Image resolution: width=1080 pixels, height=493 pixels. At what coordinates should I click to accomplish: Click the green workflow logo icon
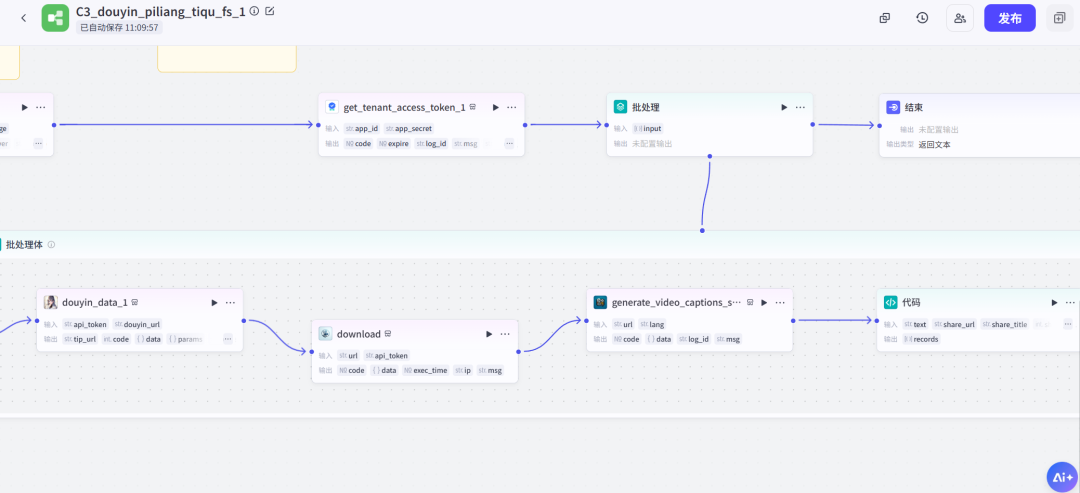(x=55, y=18)
